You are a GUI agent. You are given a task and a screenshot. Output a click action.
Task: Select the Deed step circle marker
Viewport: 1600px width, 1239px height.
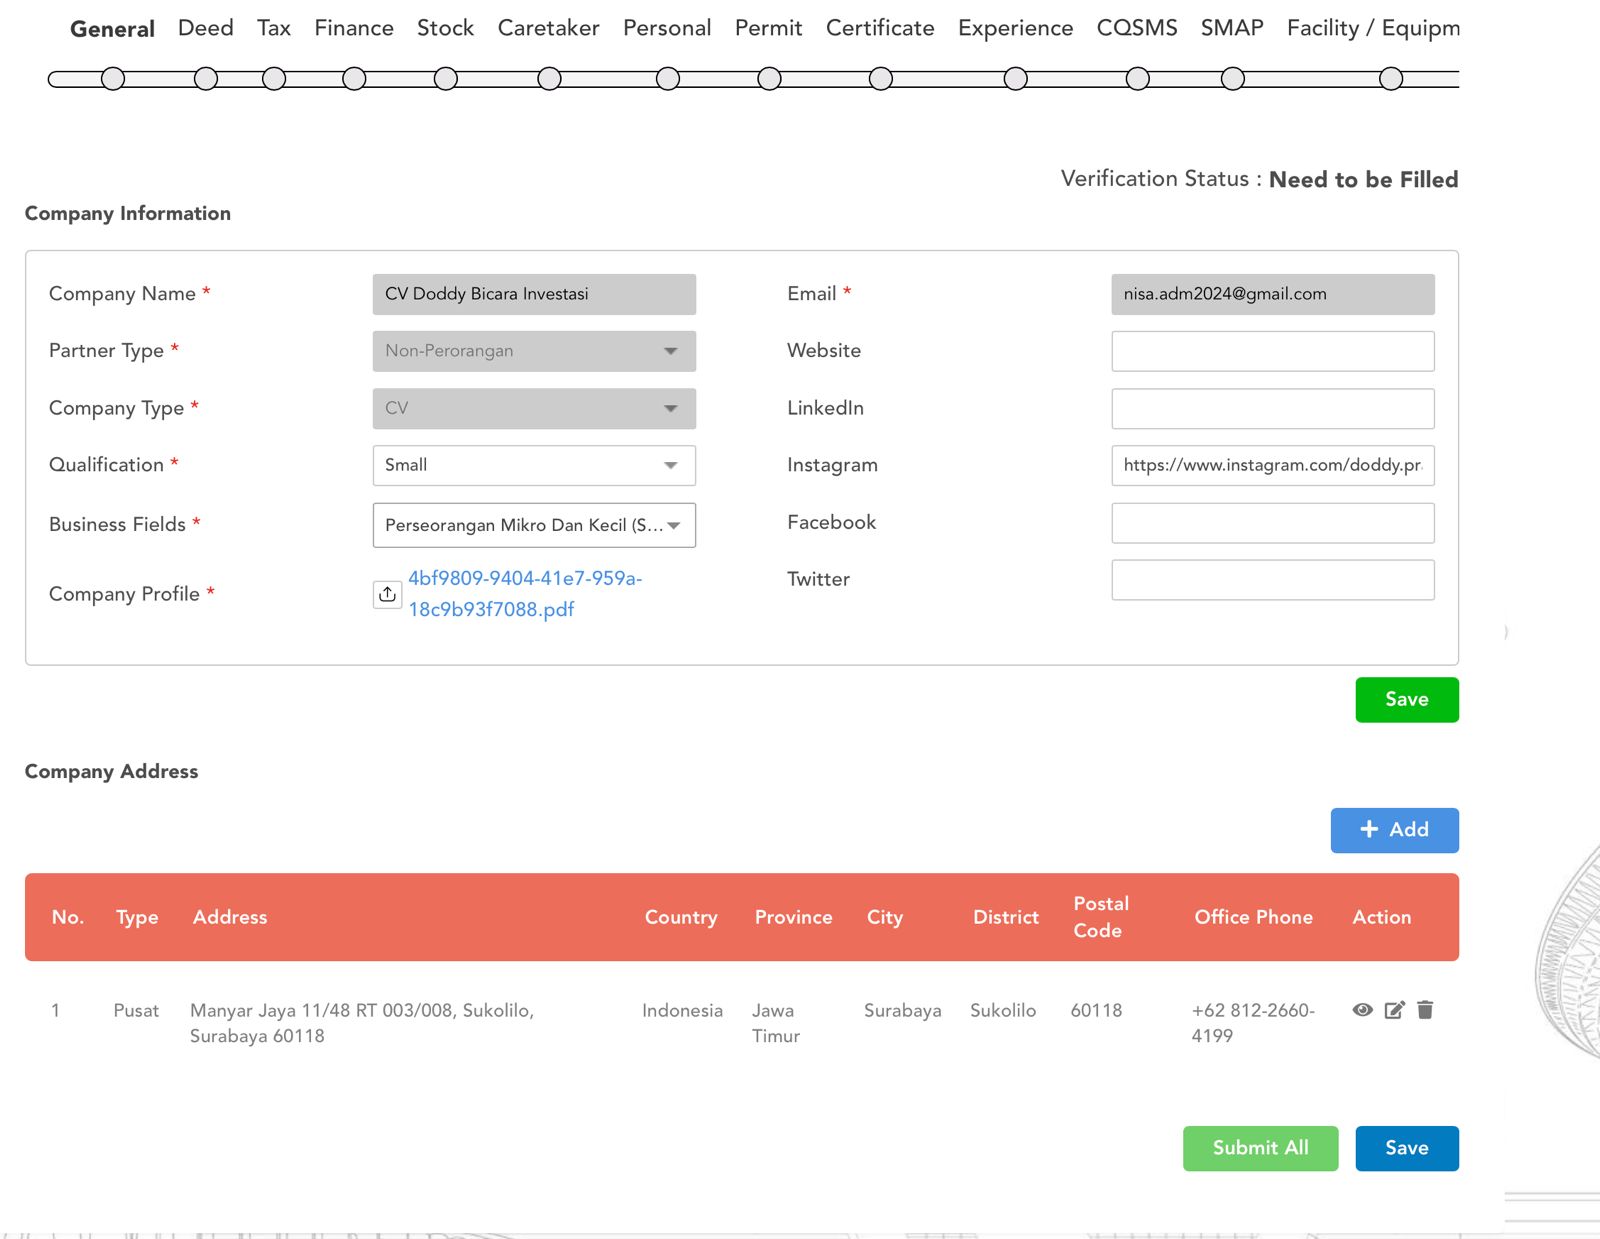point(206,79)
